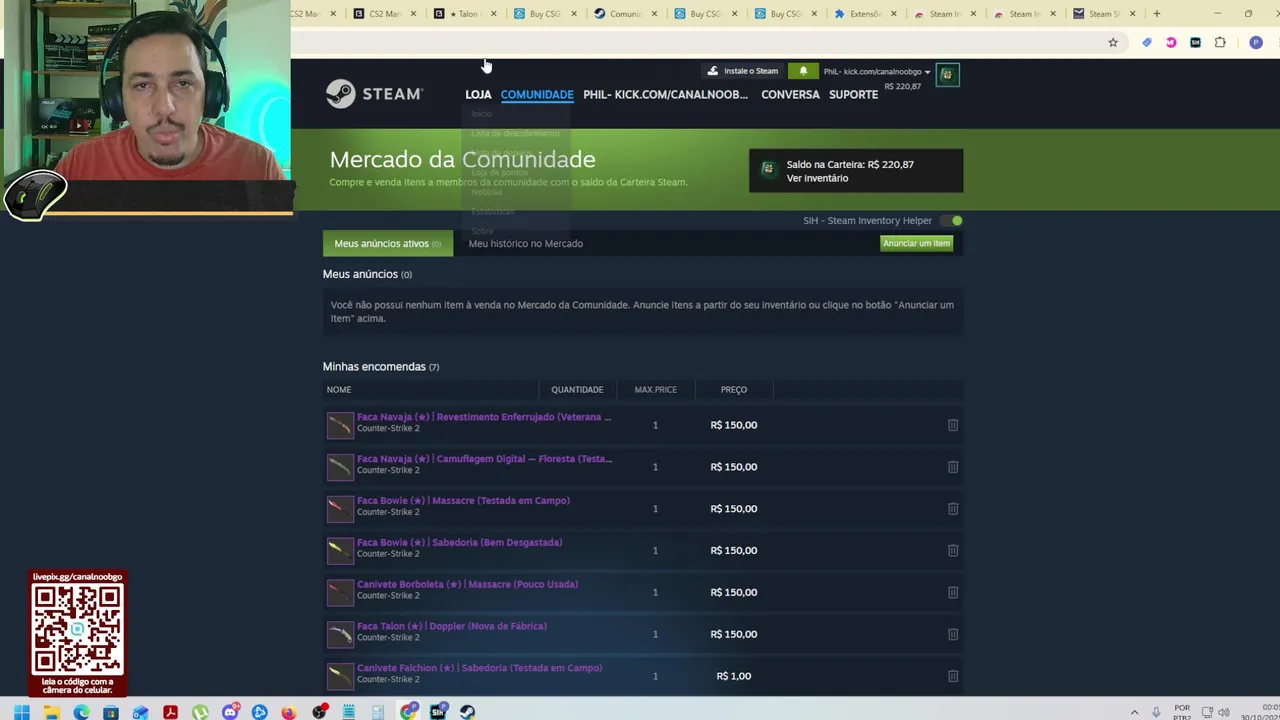Delete the Canivete Borboleta Massacre order

(953, 592)
